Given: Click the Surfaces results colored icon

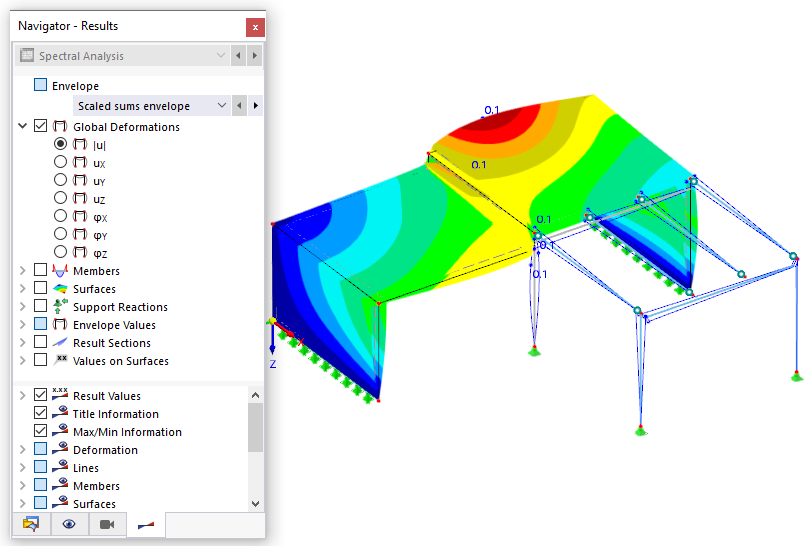Looking at the screenshot, I should coord(60,288).
